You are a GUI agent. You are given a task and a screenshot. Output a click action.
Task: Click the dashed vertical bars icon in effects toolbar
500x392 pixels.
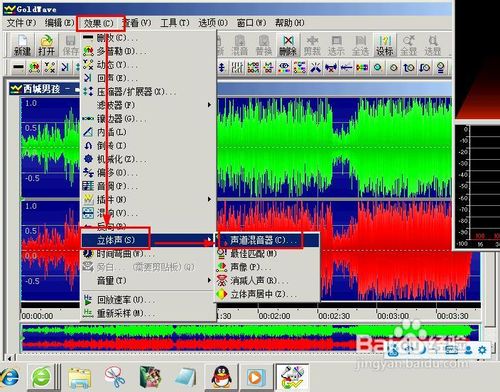[237, 68]
